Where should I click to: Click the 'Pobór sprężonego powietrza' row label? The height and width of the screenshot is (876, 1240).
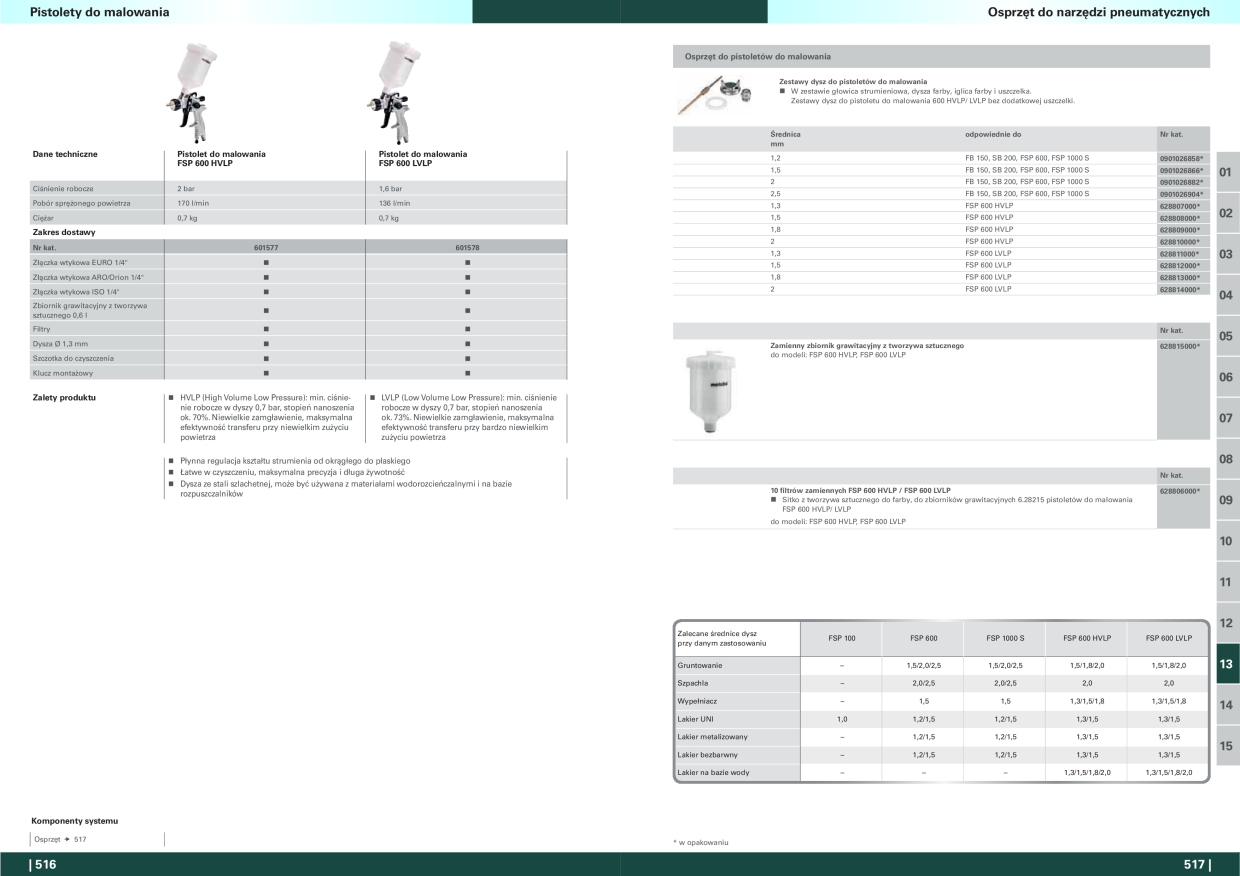tap(82, 203)
